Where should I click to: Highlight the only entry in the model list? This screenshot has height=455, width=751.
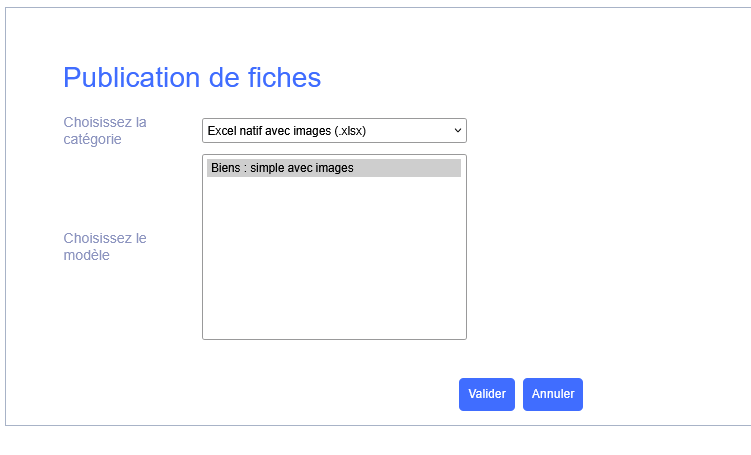[x=283, y=168]
